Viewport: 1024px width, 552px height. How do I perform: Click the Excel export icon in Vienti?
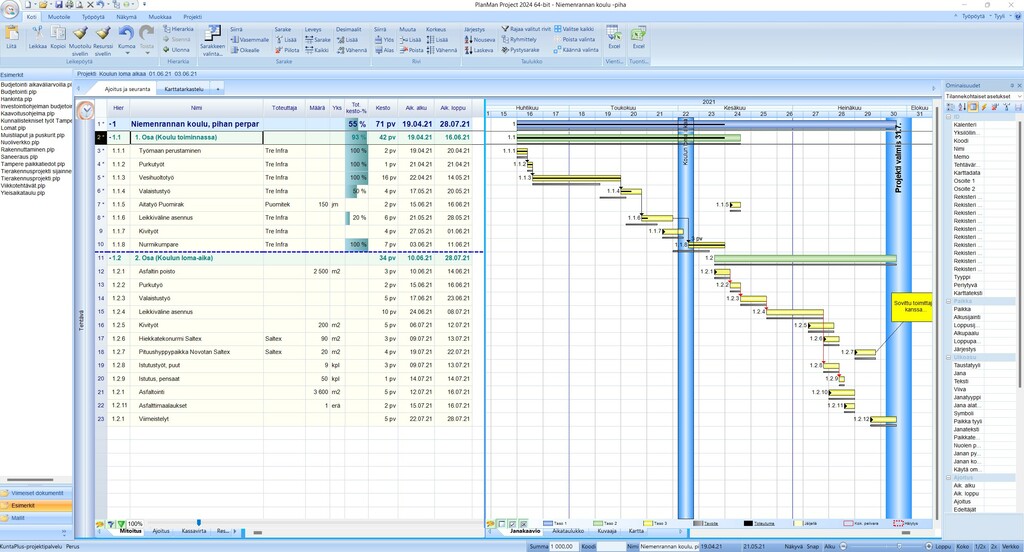coord(614,35)
